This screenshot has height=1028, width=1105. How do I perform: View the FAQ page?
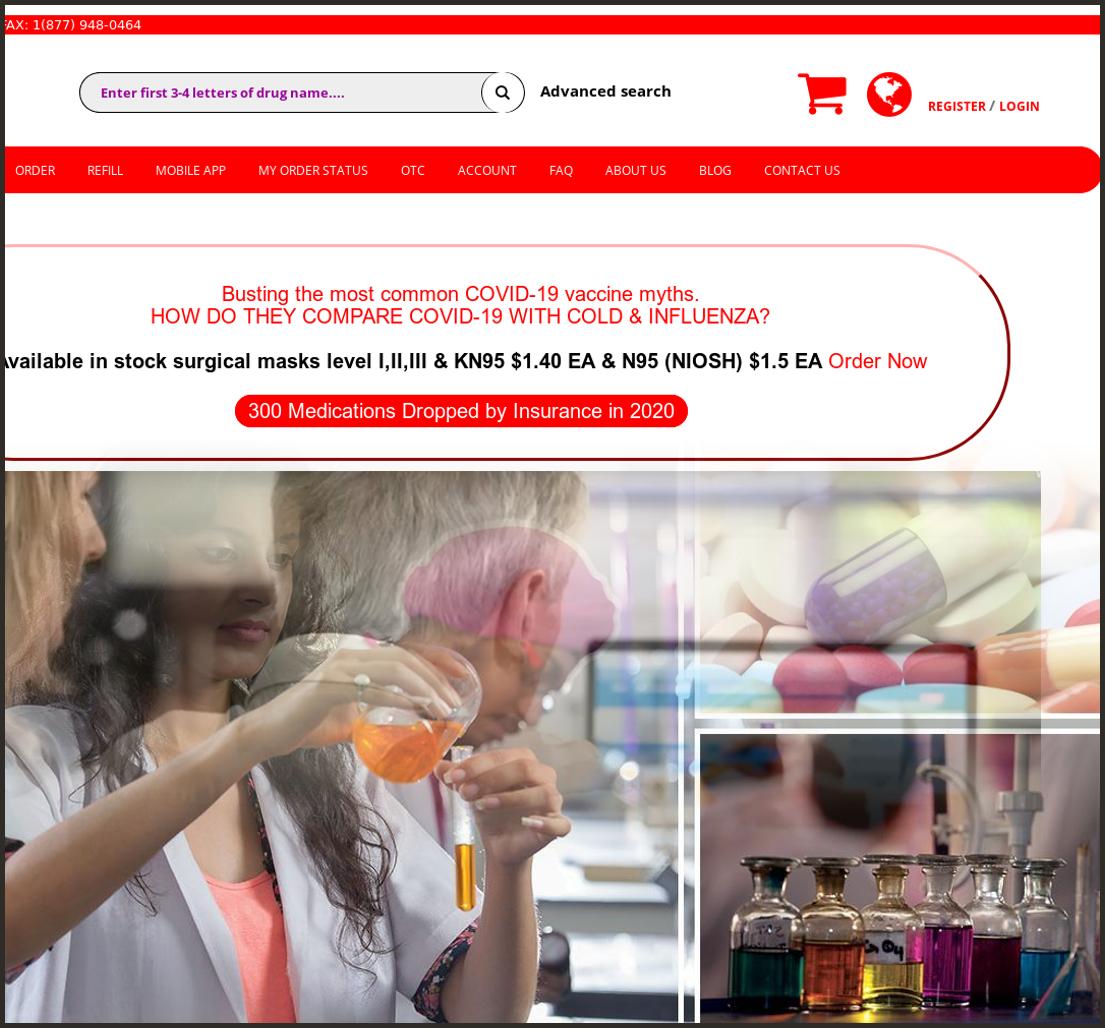tap(560, 170)
